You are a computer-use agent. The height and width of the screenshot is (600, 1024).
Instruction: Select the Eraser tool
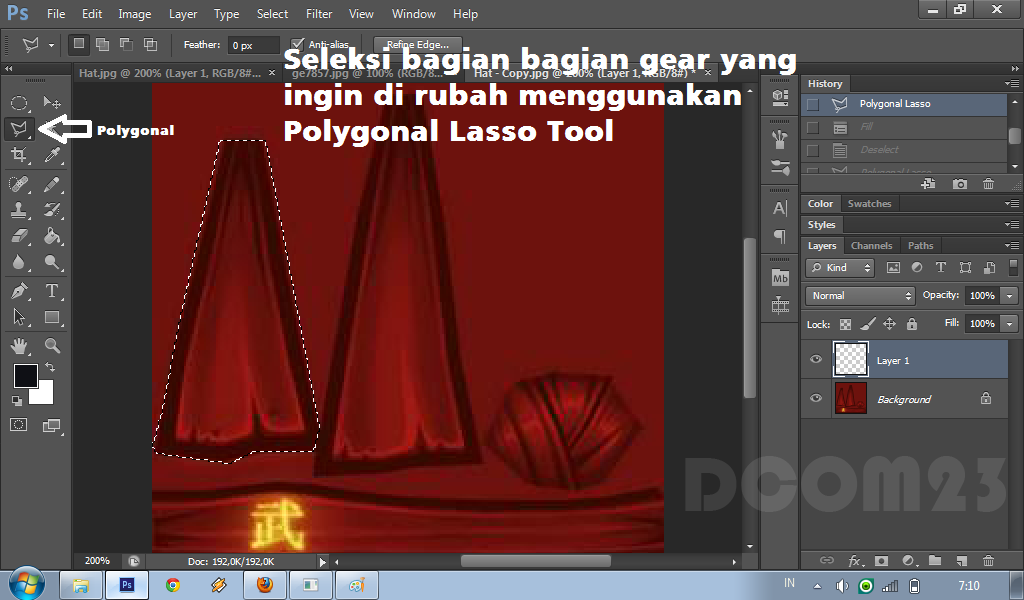click(x=19, y=236)
